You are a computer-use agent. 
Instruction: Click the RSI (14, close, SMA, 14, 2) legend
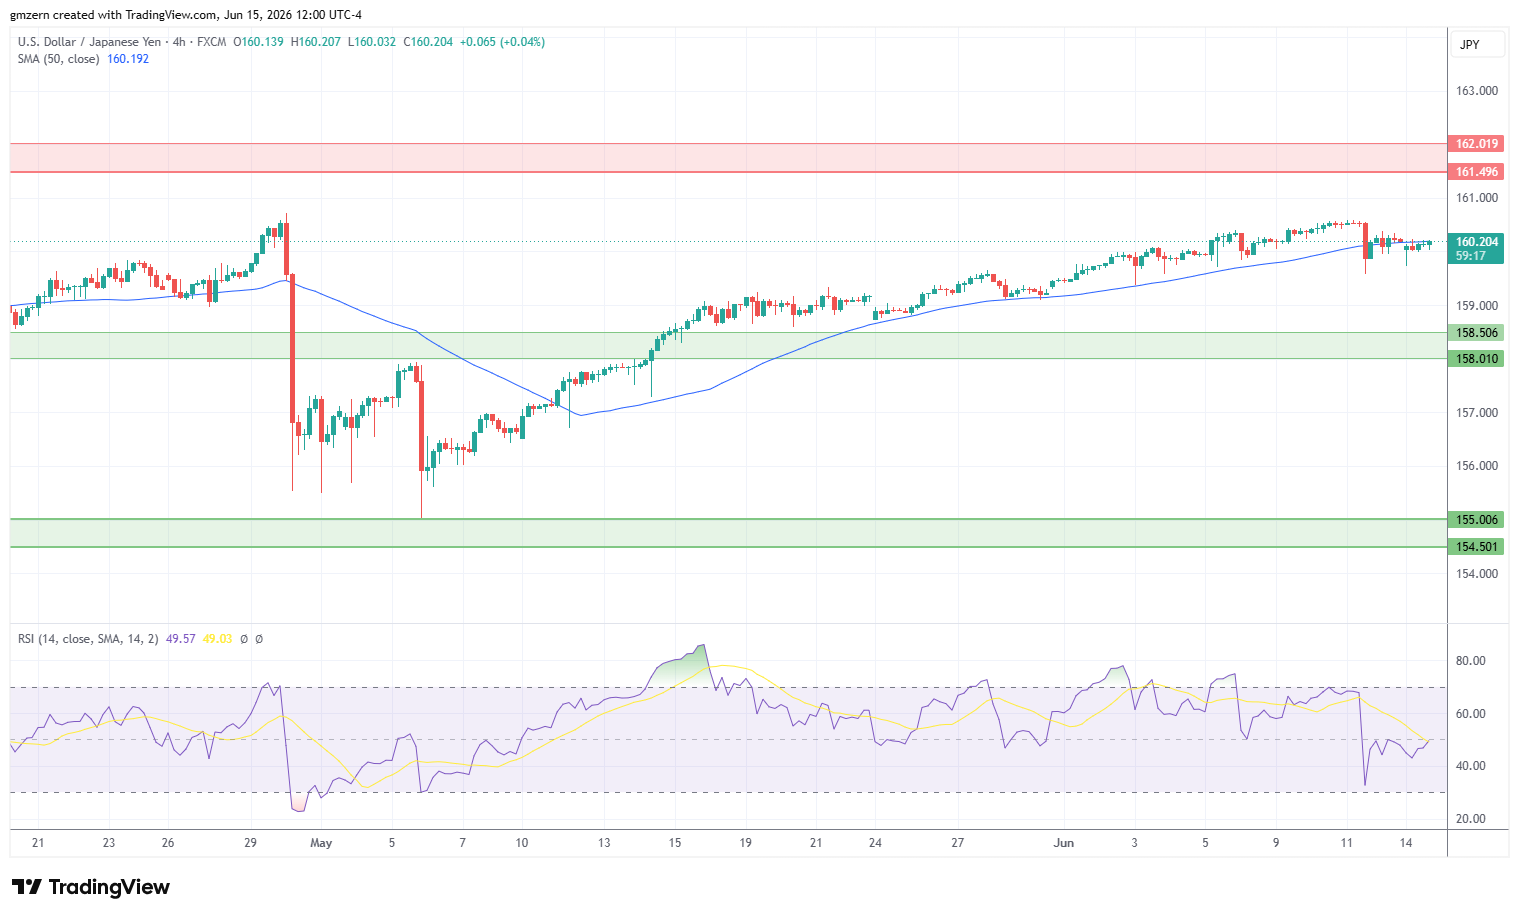(88, 639)
